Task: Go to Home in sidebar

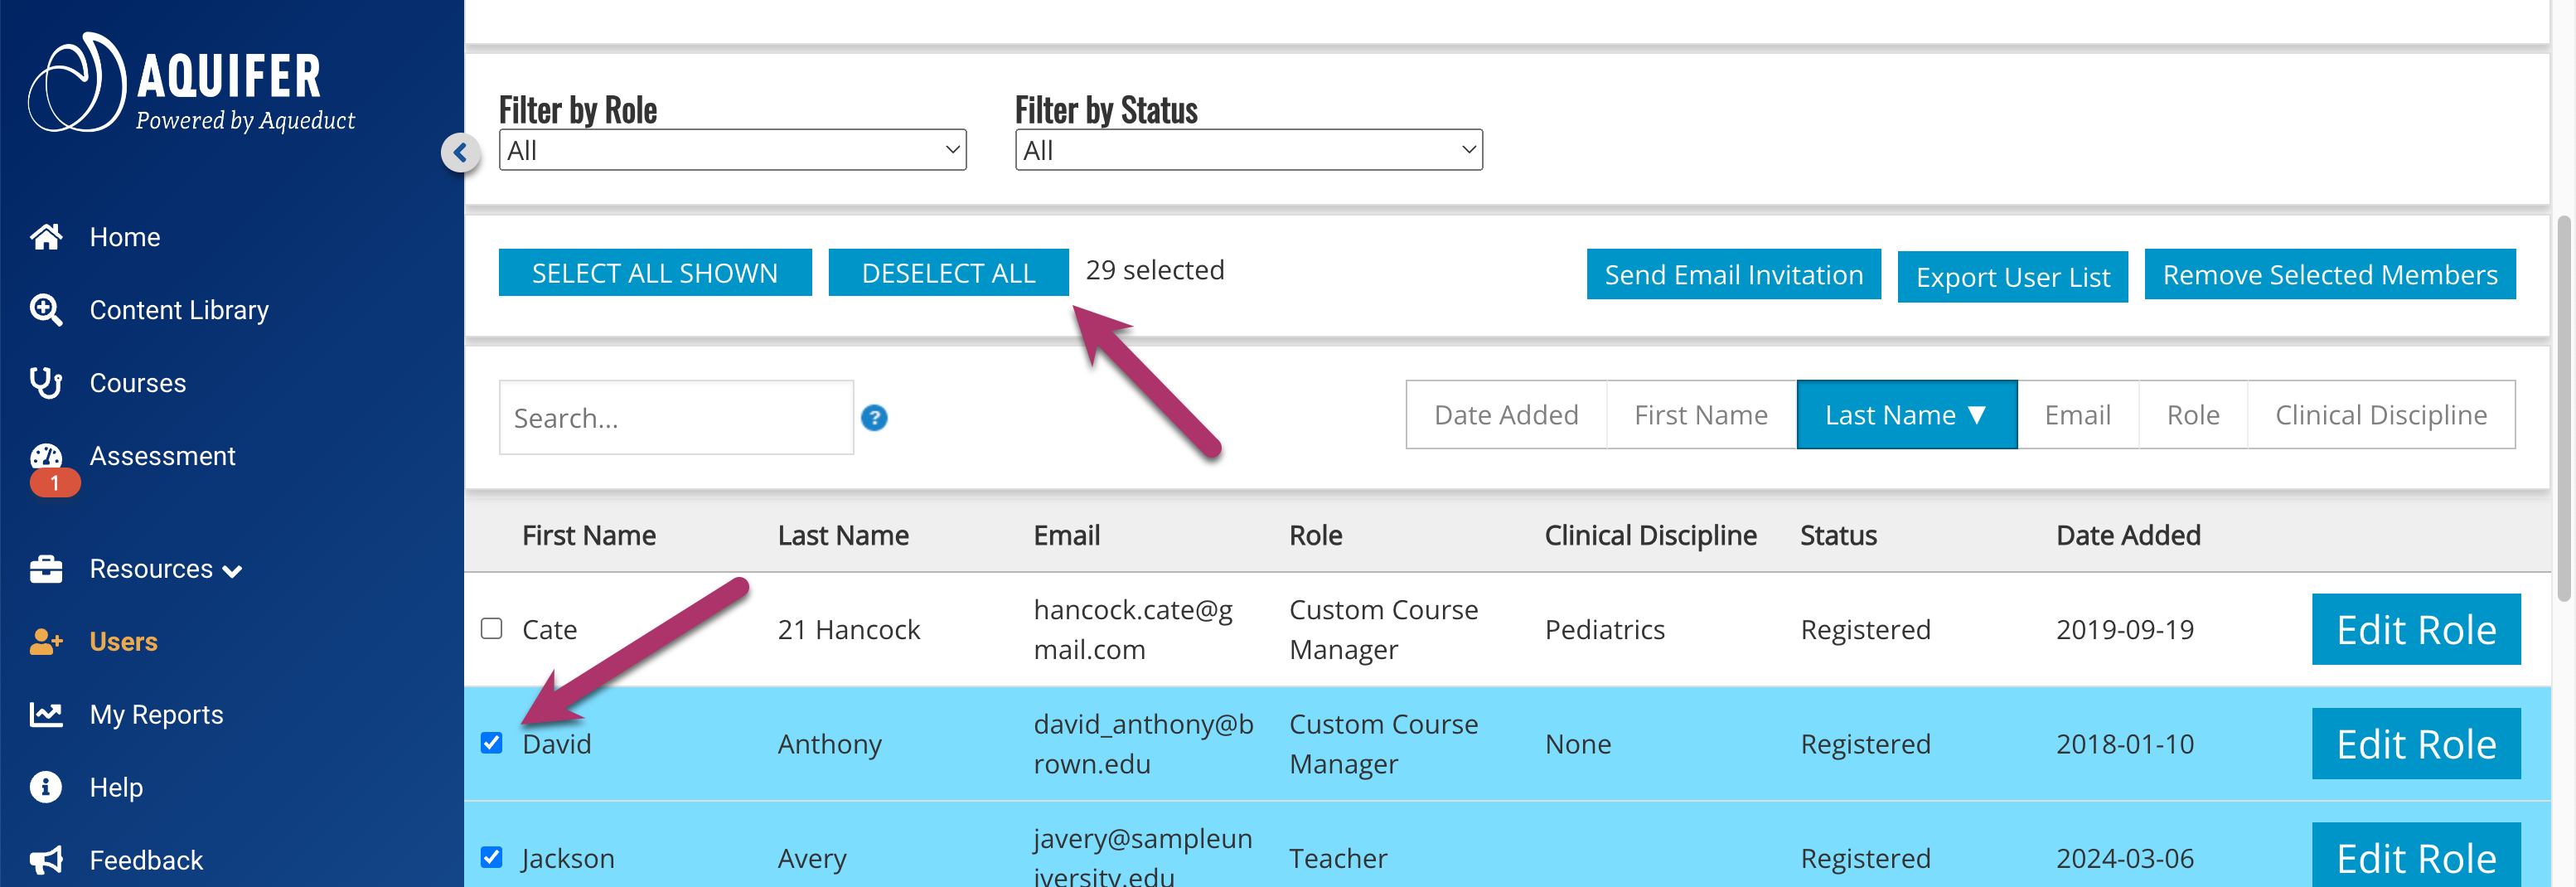Action: pos(125,237)
